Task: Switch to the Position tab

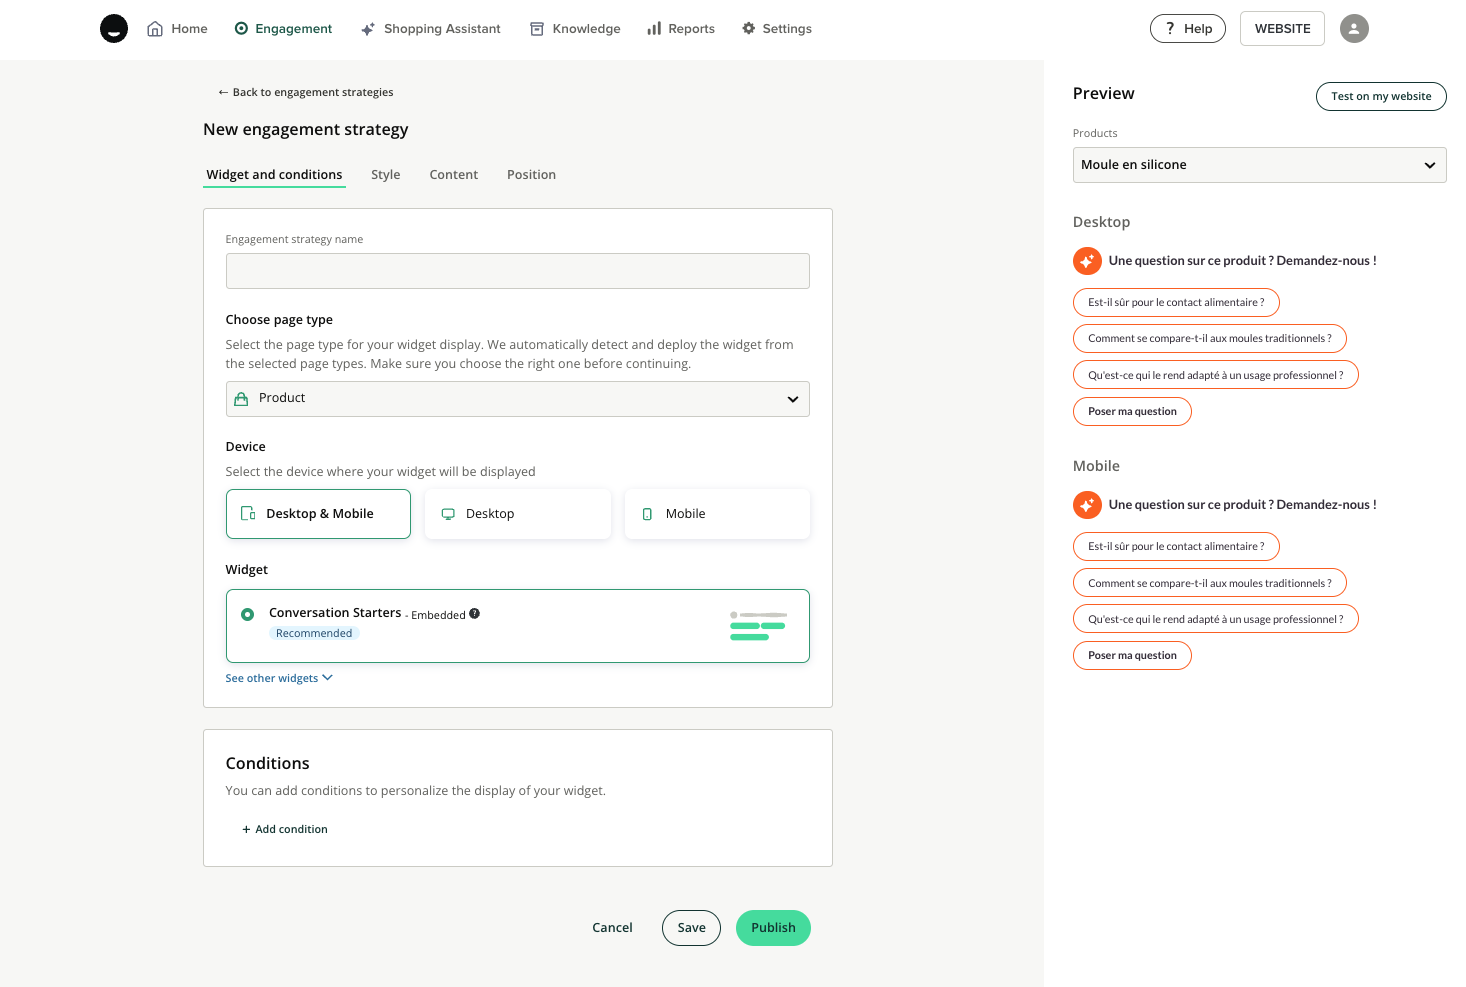Action: click(x=531, y=175)
